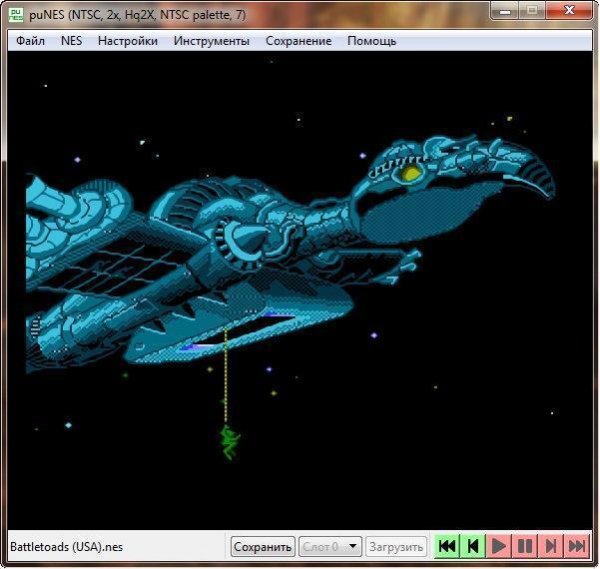Click the puNES app icon in title bar
Viewport: 600px width, 569px height.
tap(17, 14)
